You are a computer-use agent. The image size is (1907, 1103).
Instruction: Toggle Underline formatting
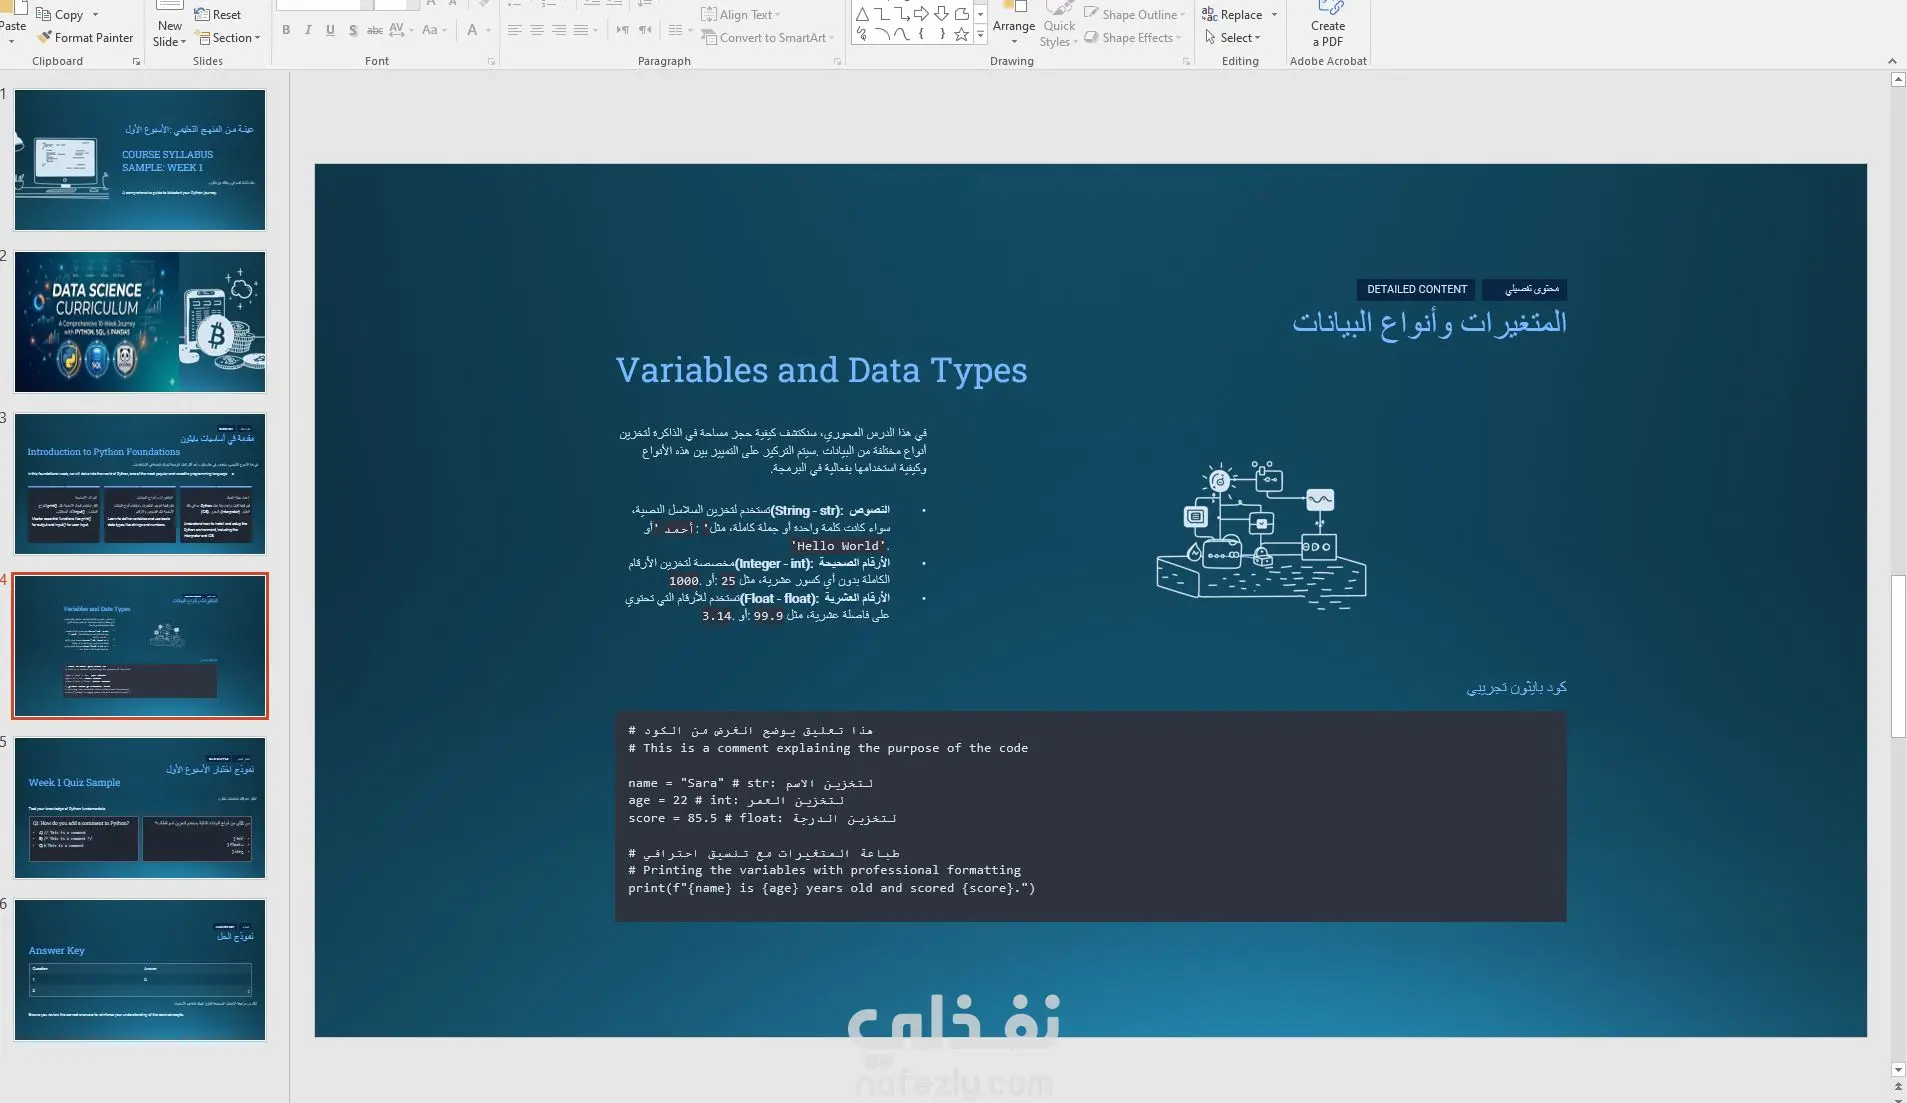point(330,30)
